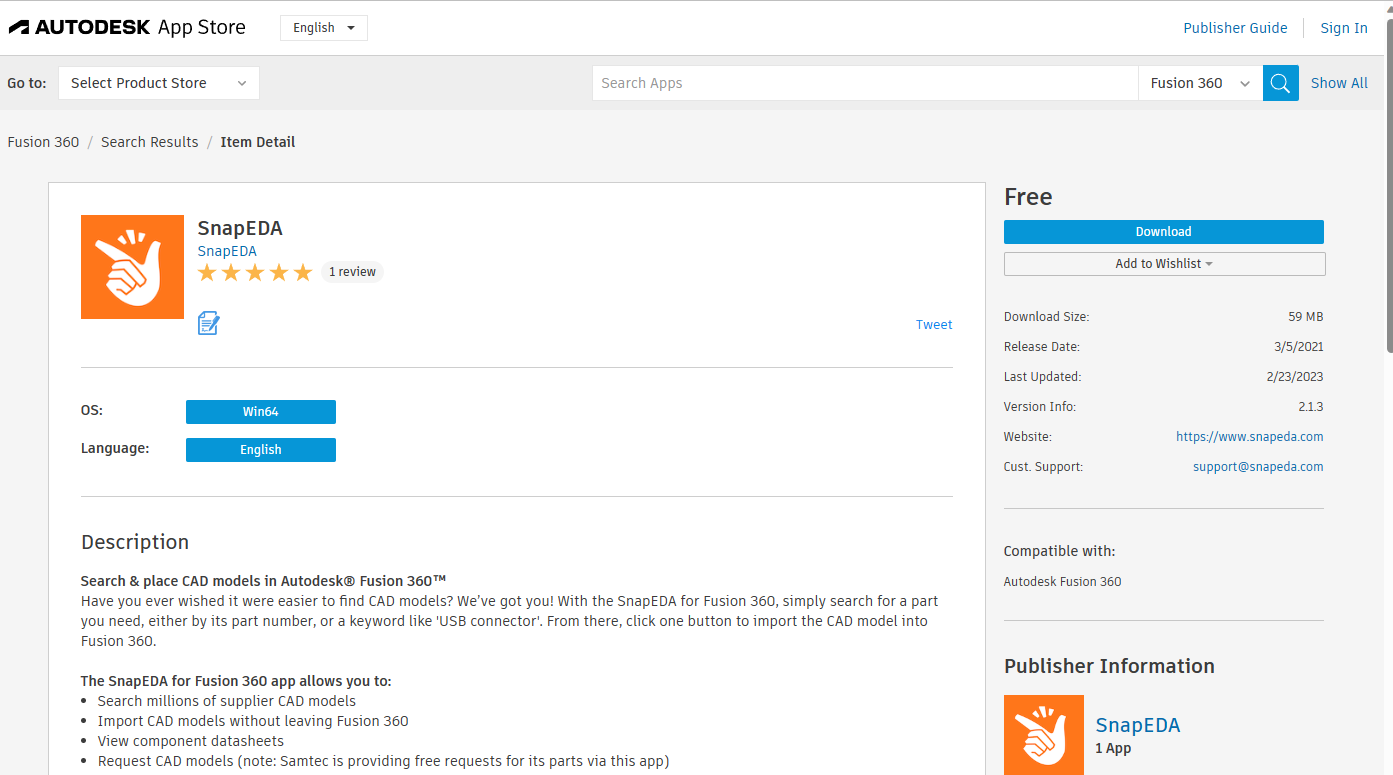Screen dimensions: 1393x775
Task: Click the SnapEDA orange app logo
Action: pyautogui.click(x=132, y=267)
